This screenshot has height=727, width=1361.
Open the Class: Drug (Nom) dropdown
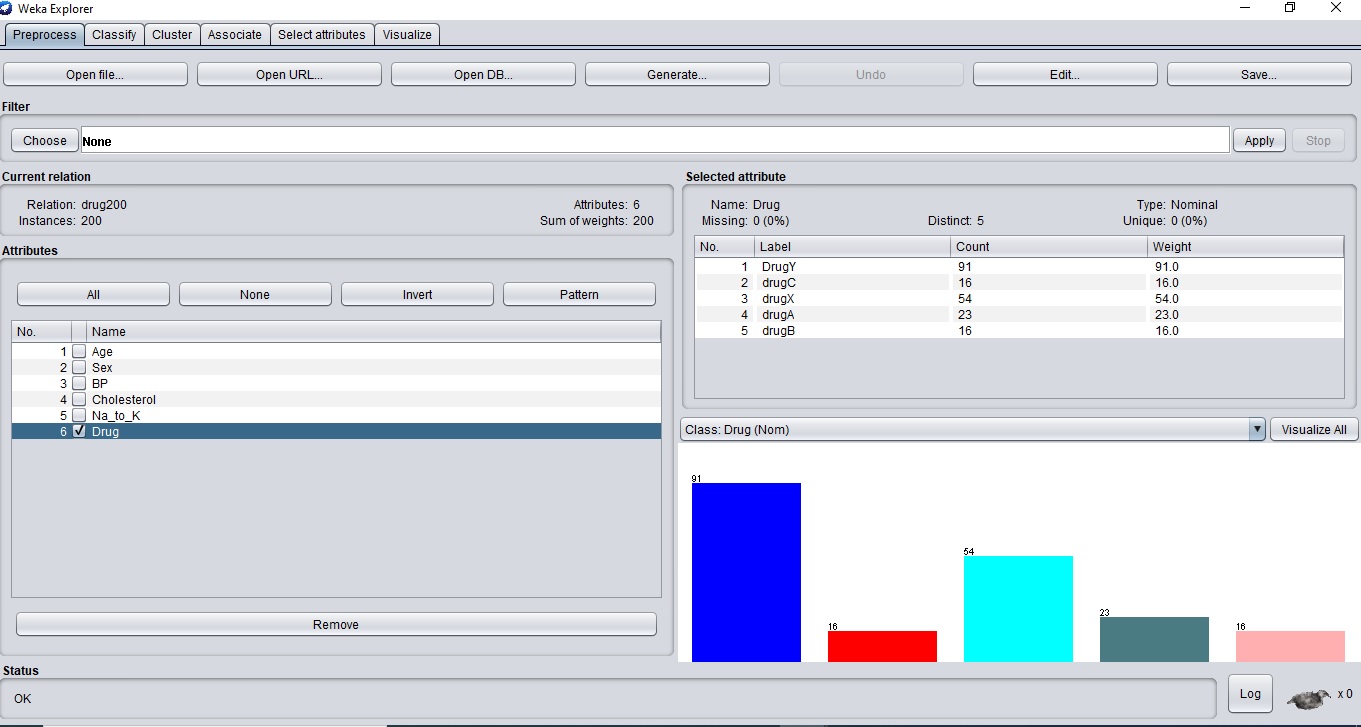973,430
